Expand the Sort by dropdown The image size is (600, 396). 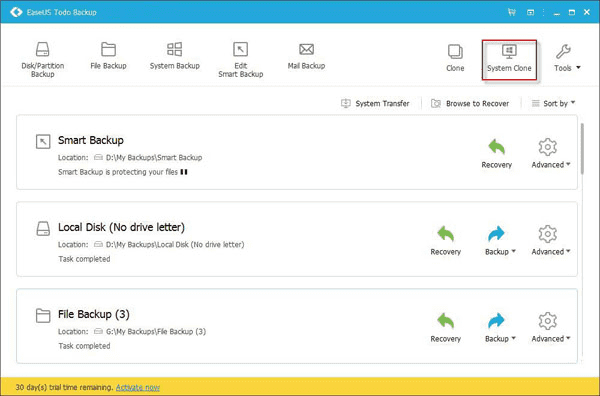pyautogui.click(x=553, y=103)
